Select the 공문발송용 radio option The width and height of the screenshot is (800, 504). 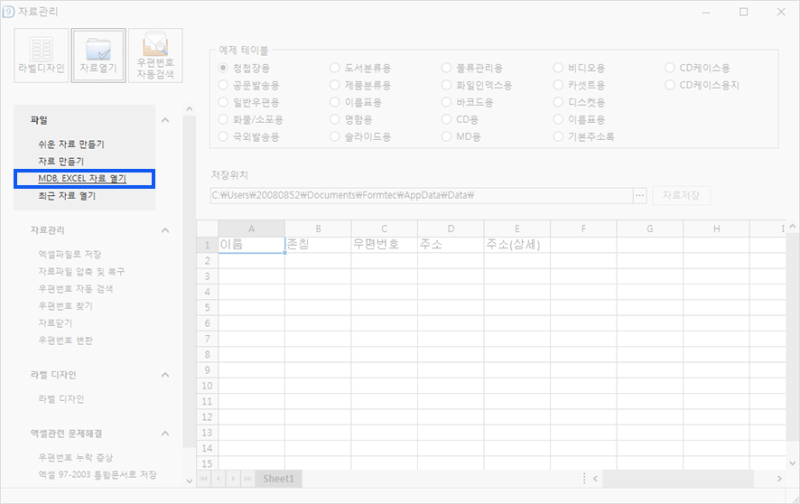(x=223, y=85)
